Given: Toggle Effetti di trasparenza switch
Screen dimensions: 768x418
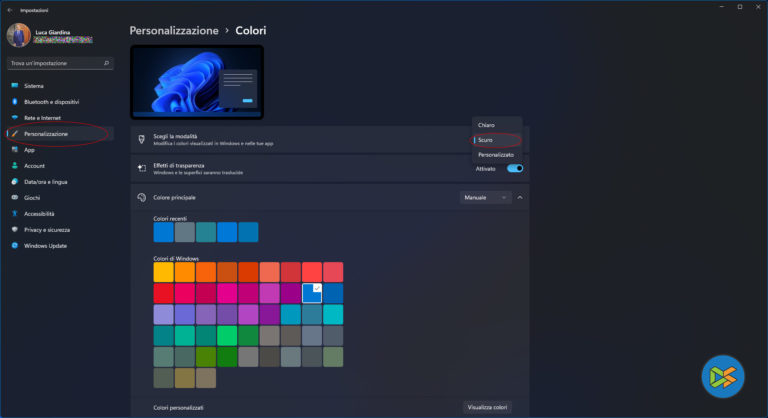Looking at the screenshot, I should point(515,169).
